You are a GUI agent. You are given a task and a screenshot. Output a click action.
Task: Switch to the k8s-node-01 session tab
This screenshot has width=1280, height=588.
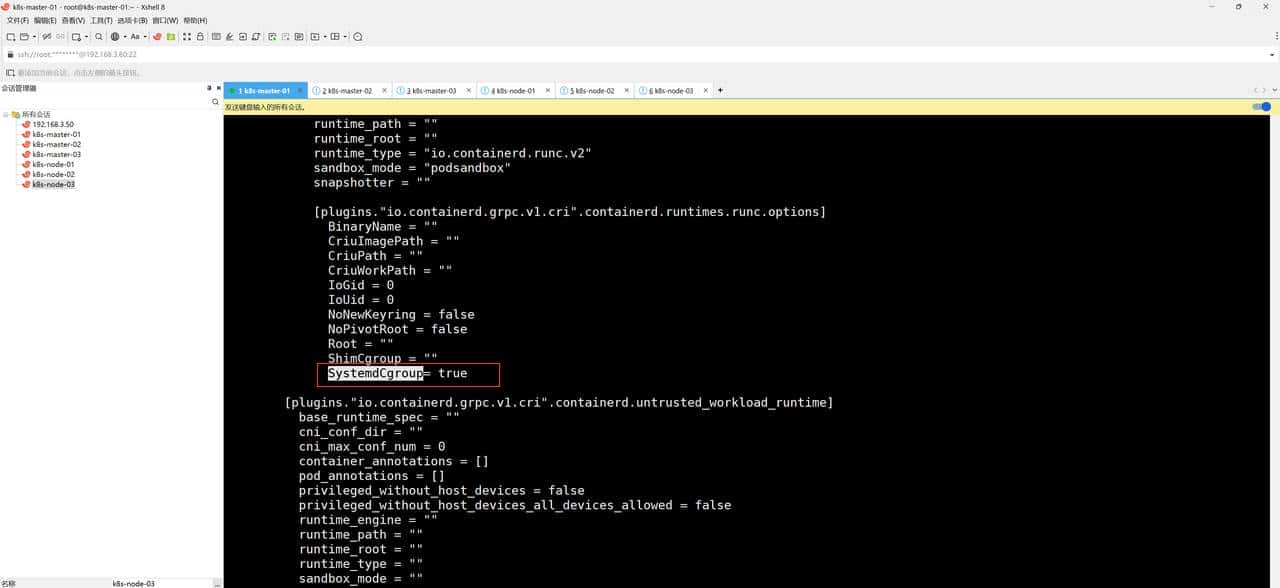tap(513, 90)
